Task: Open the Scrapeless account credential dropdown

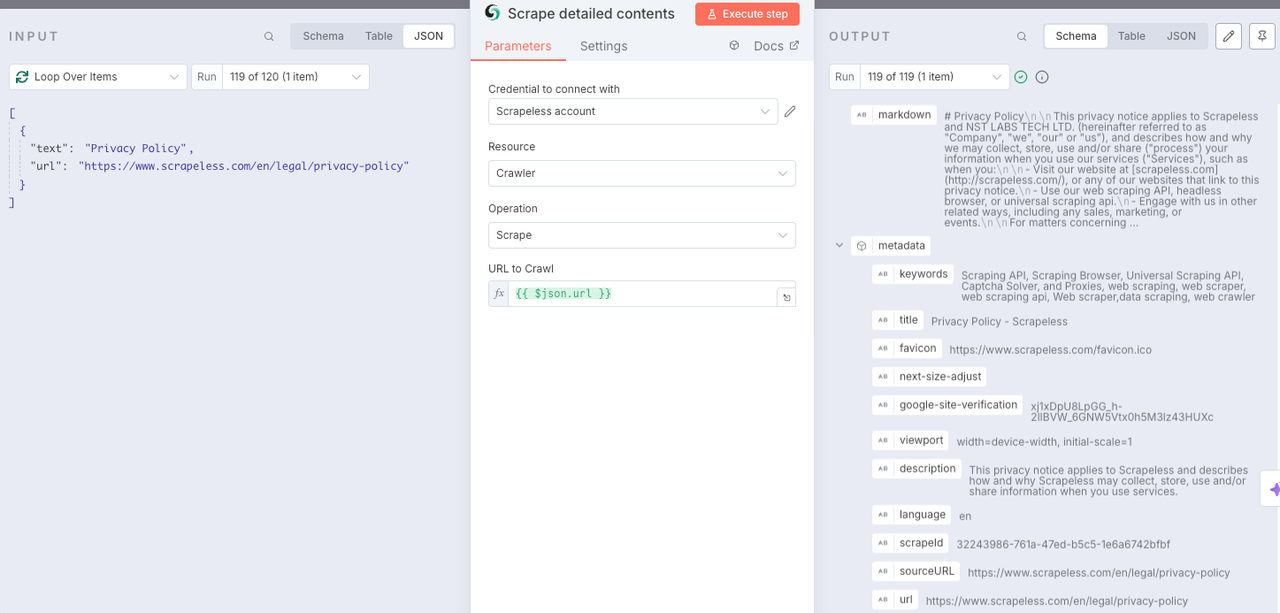Action: pyautogui.click(x=633, y=111)
